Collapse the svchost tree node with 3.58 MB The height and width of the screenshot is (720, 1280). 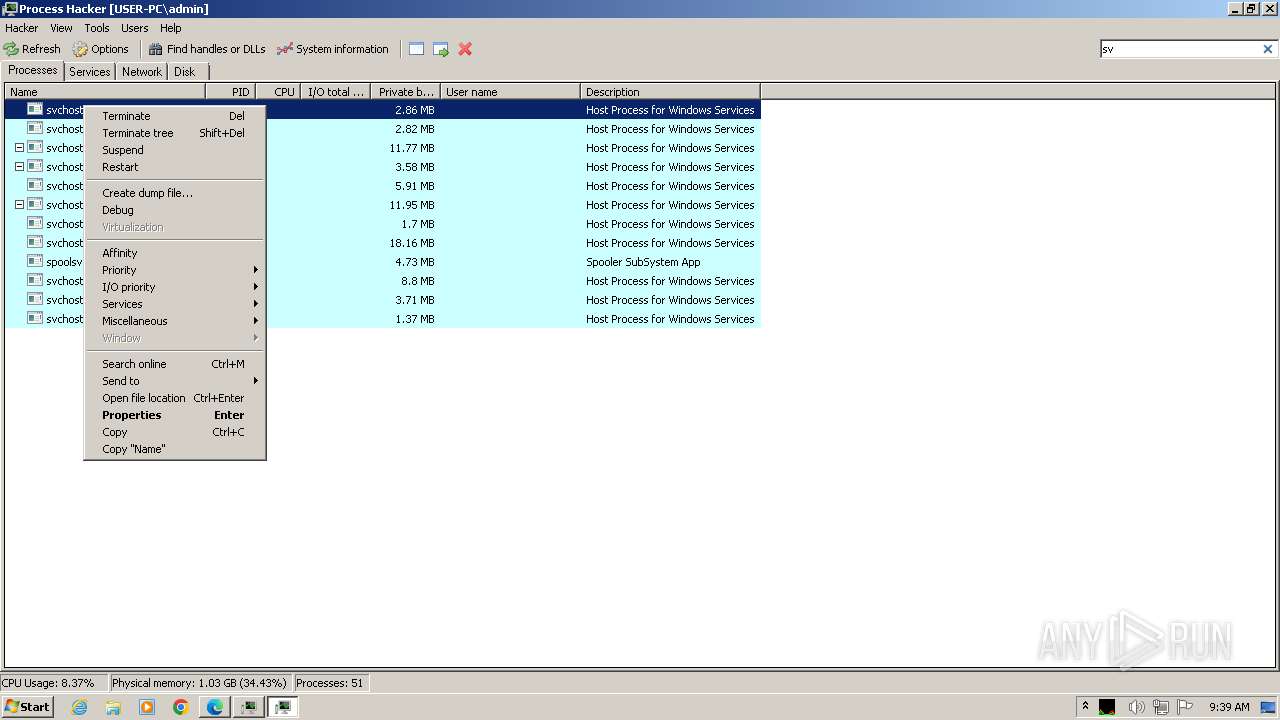coord(19,167)
